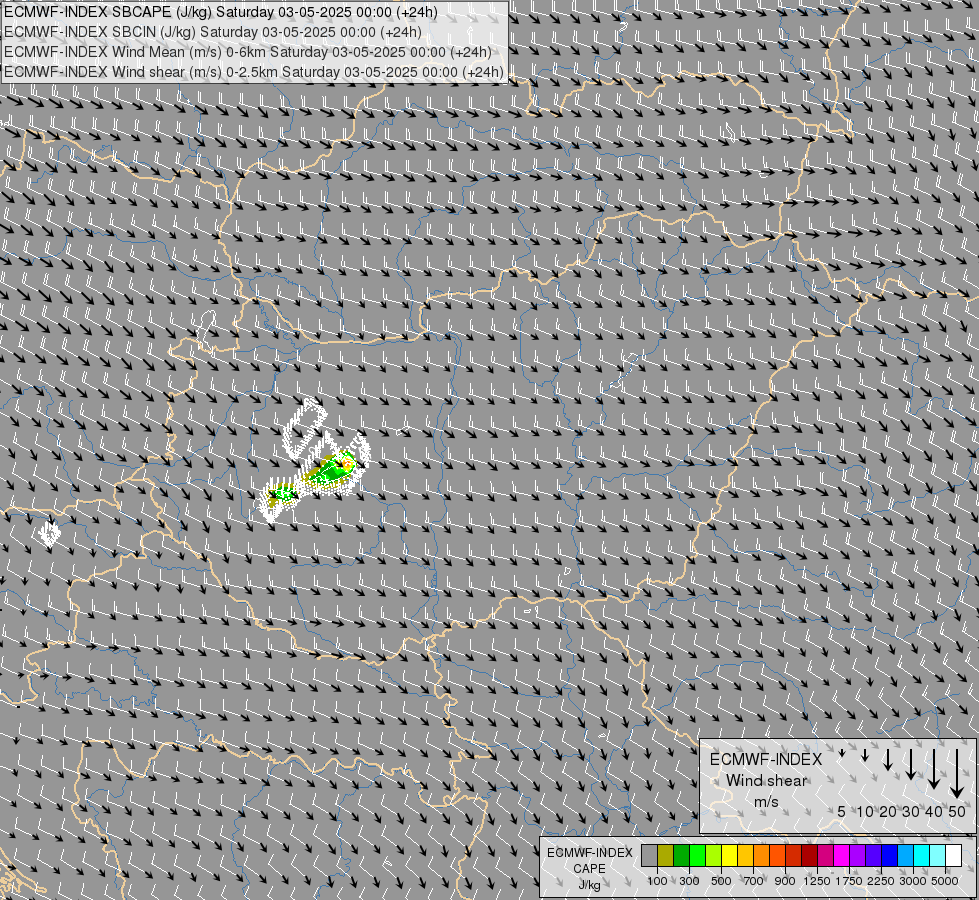979x900 pixels.
Task: Click the white CIN outline above the CAPE patch
Action: coord(305,428)
